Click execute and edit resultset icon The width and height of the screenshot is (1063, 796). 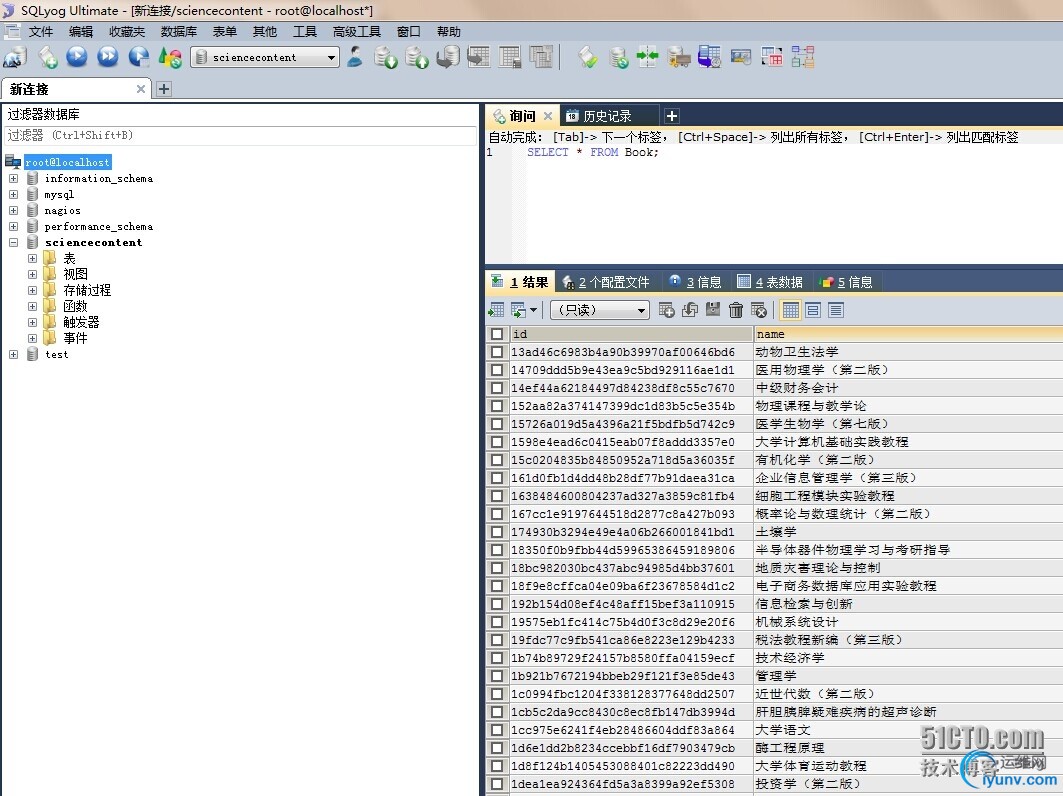pyautogui.click(x=138, y=57)
